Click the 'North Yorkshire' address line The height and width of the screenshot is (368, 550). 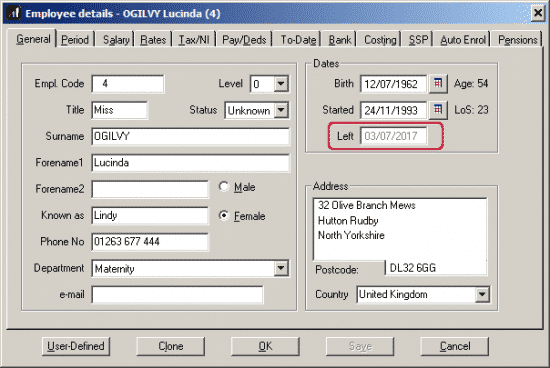click(351, 235)
